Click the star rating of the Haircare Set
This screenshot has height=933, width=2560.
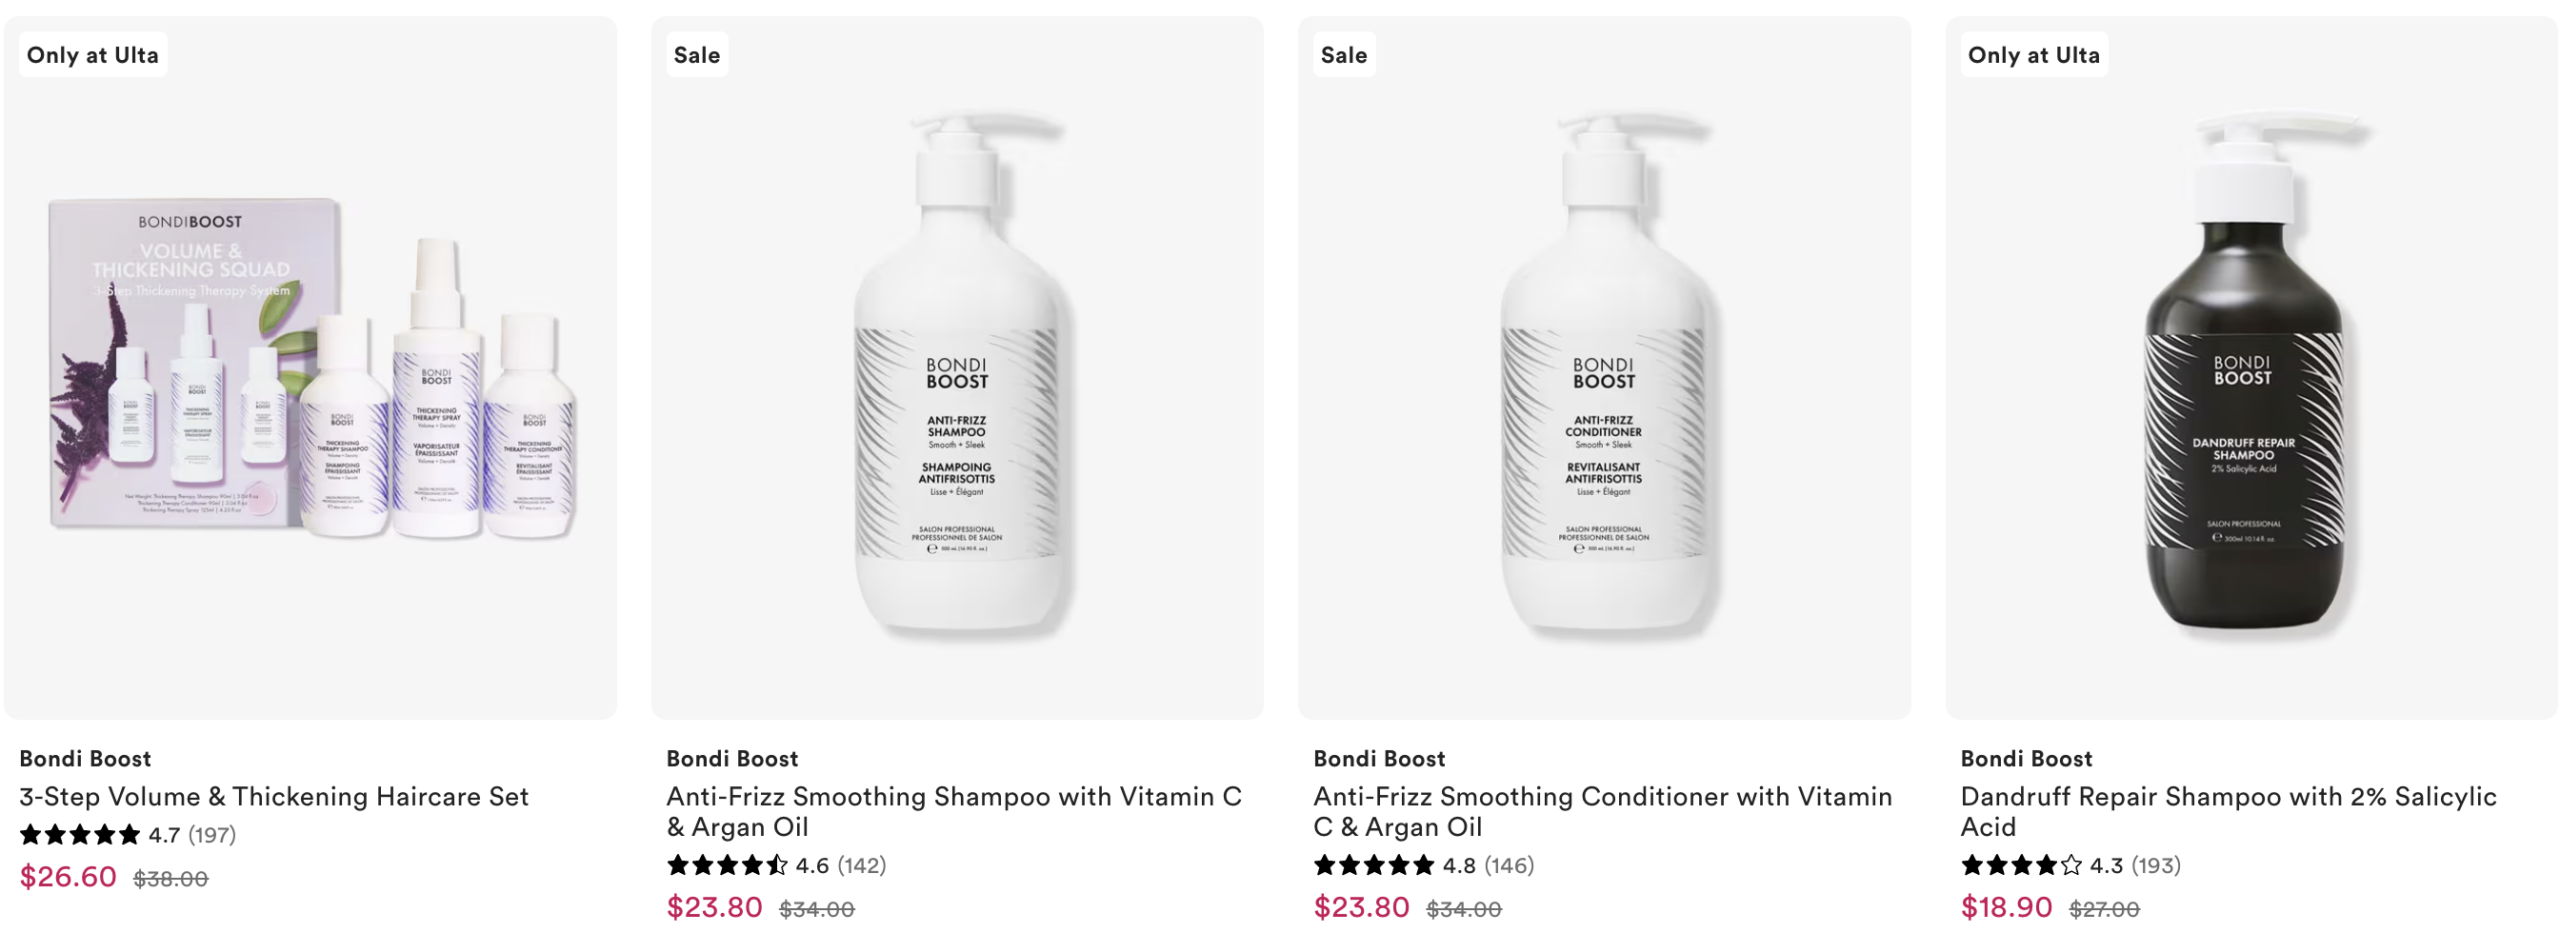80,834
